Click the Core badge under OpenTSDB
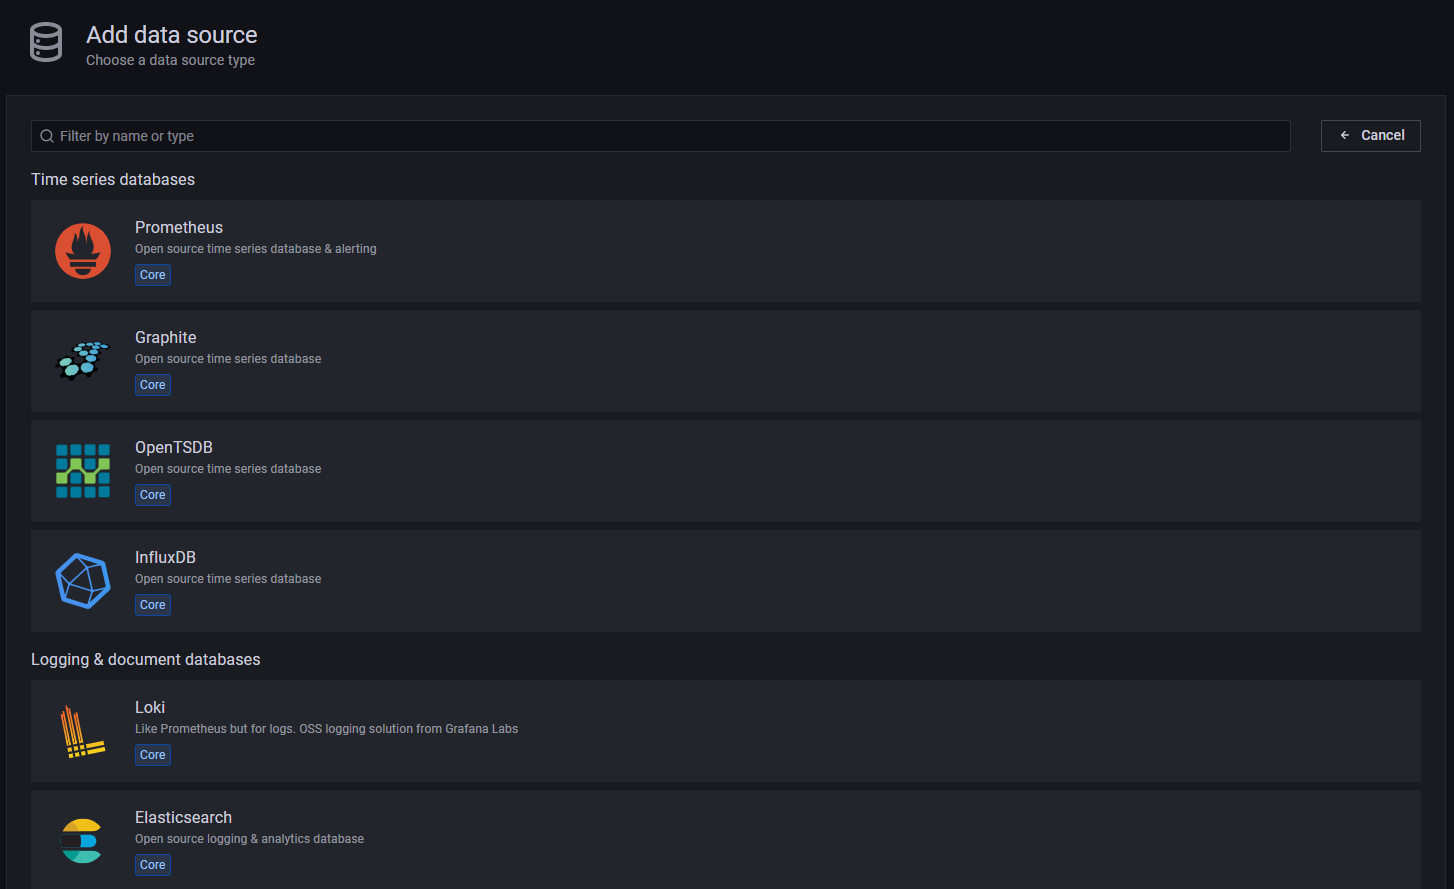1454x889 pixels. click(x=153, y=495)
